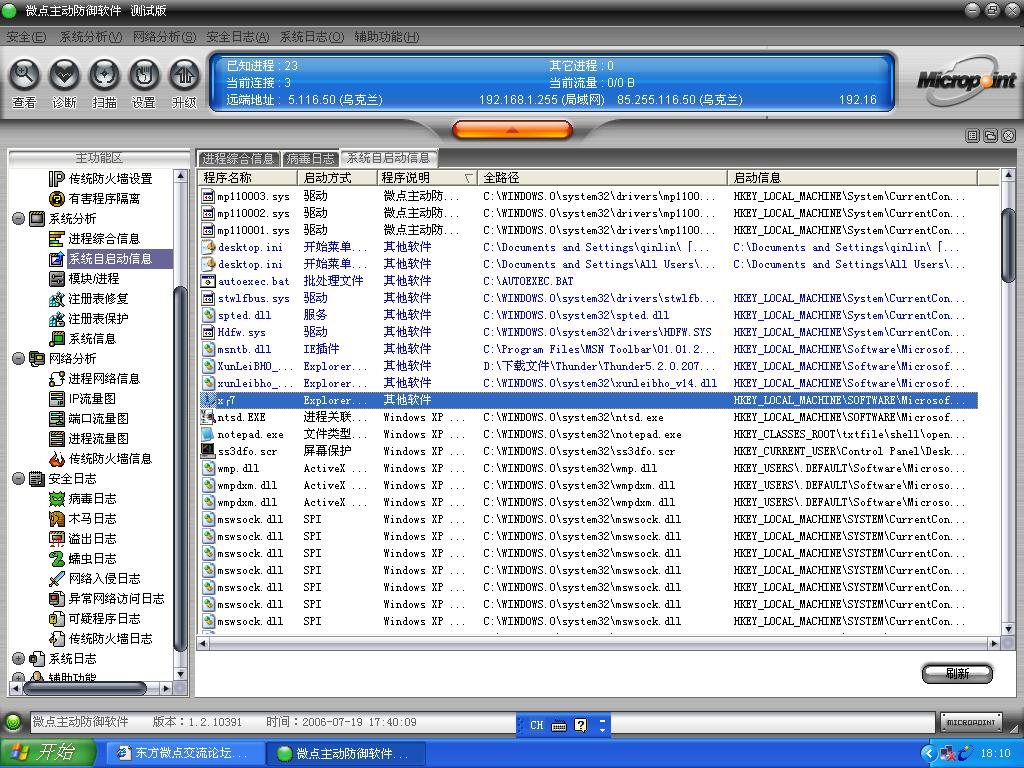Open the 诊断 diagnose toolbar icon
Viewport: 1024px width, 768px height.
tap(64, 74)
